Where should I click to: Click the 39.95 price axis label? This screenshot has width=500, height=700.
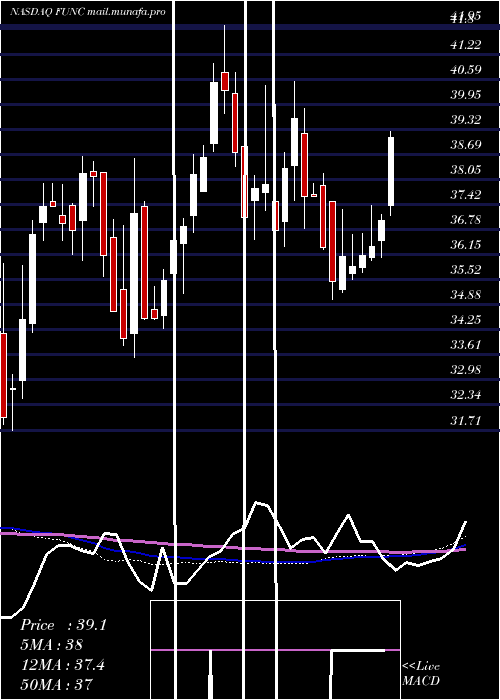[x=466, y=95]
